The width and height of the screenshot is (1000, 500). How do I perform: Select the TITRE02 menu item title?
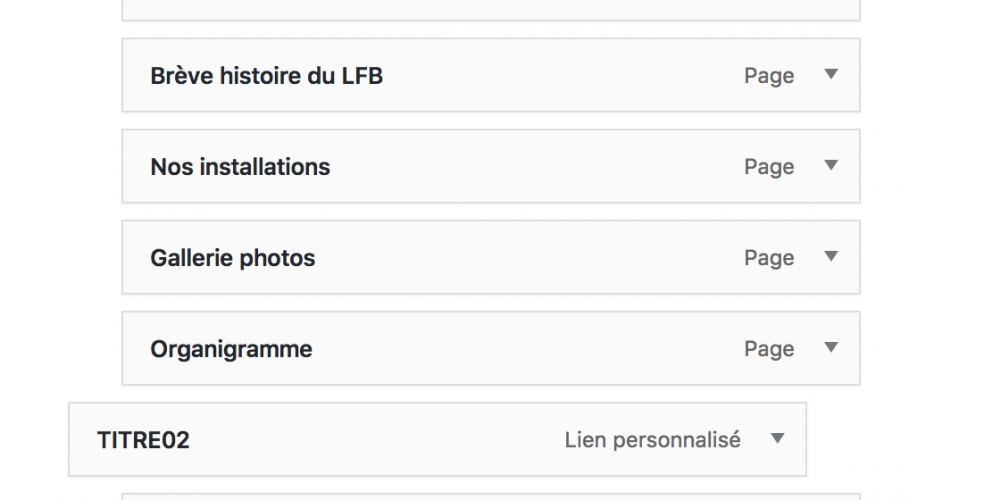pos(143,440)
